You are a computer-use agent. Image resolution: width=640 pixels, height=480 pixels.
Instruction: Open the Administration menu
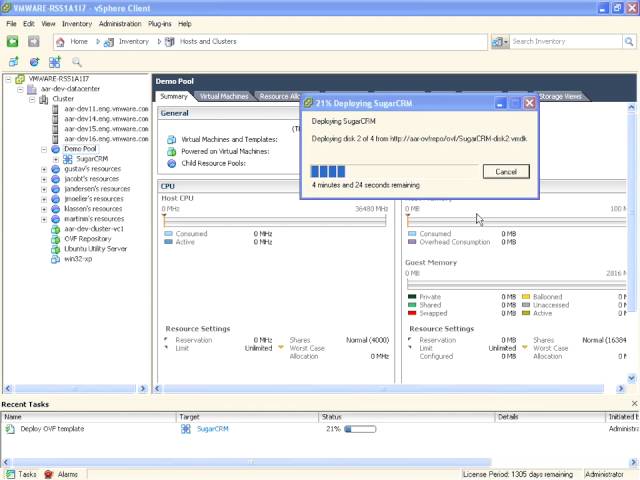click(120, 24)
